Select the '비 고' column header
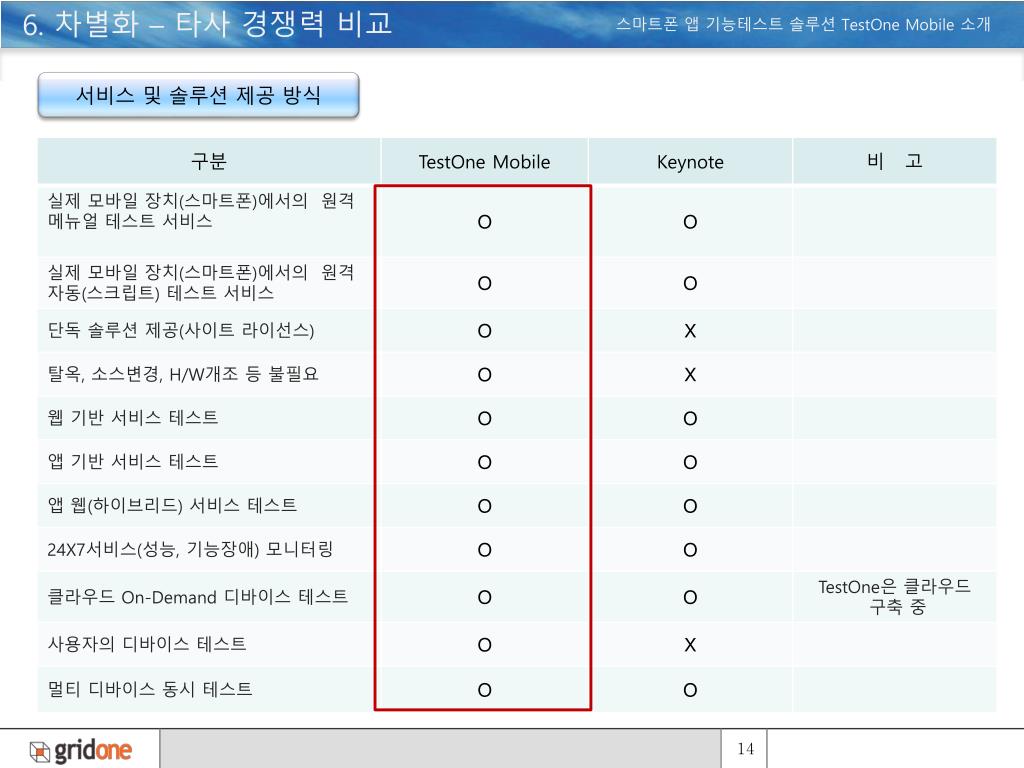Screen dimensions: 1024x768 [895, 161]
